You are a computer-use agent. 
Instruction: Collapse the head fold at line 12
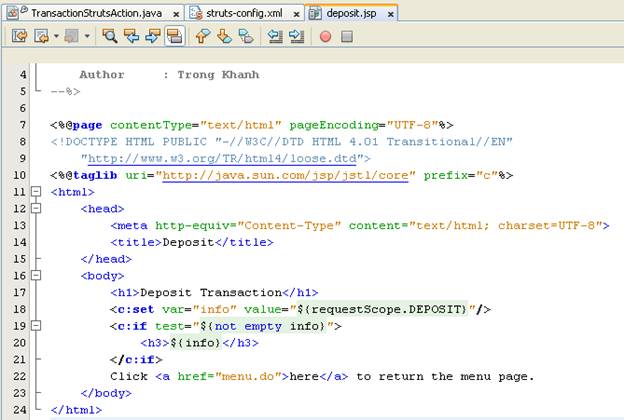(36, 208)
